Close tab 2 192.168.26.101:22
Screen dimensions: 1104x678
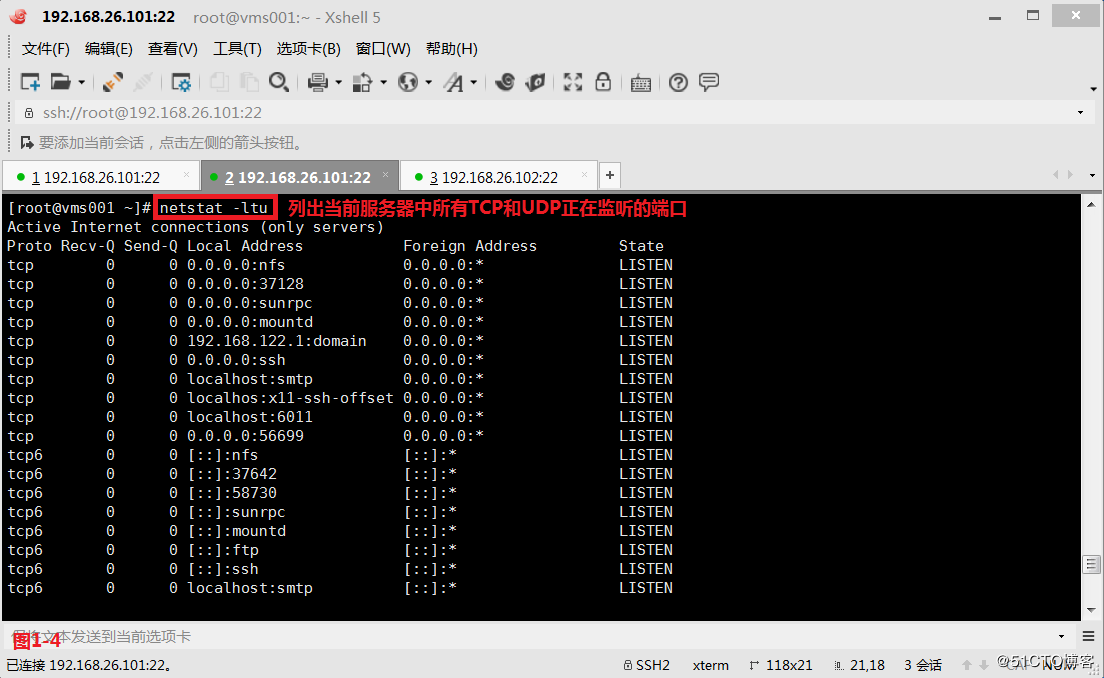click(386, 175)
